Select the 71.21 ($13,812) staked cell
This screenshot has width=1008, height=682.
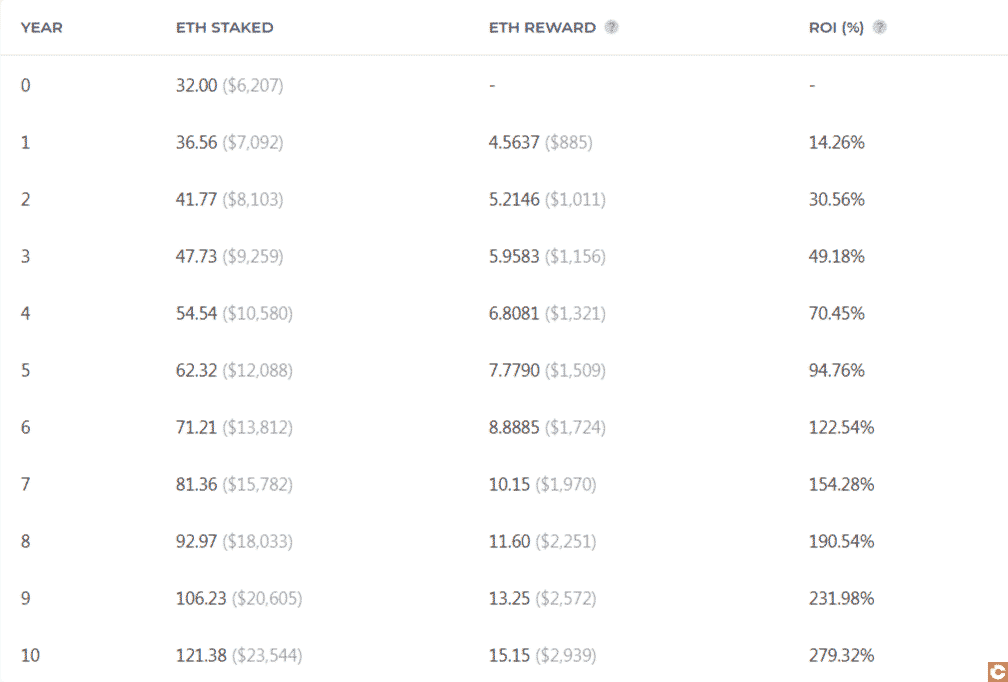(234, 427)
